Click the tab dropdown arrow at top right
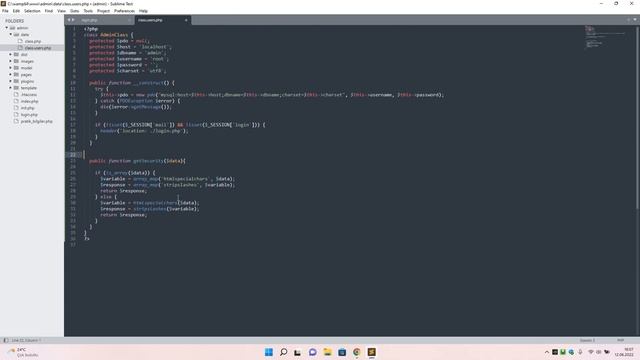 coord(635,20)
